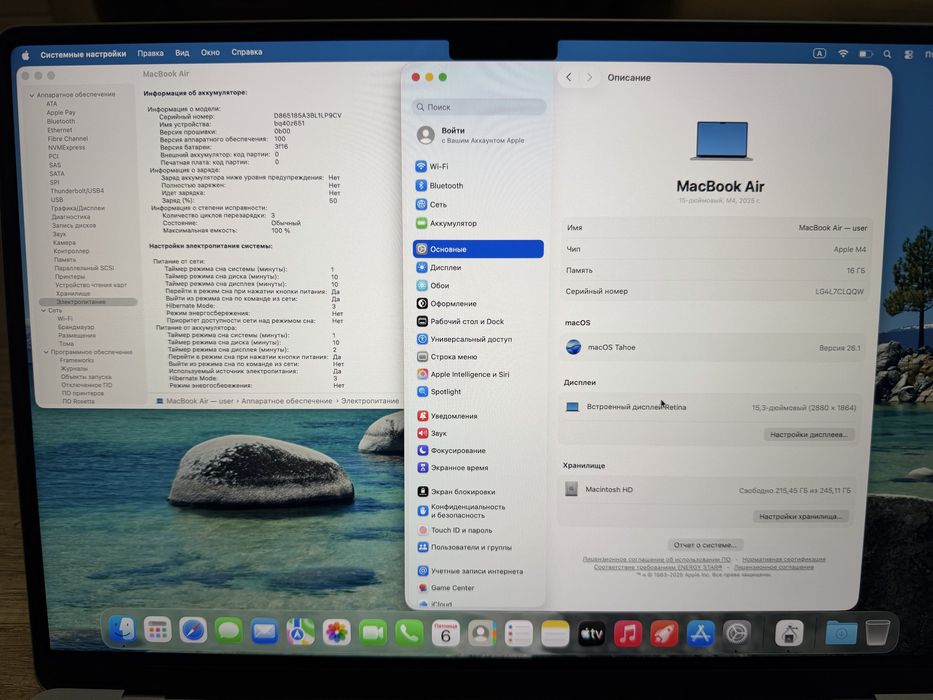The image size is (933, 700).
Task: Open battery status in menu bar
Action: (865, 54)
